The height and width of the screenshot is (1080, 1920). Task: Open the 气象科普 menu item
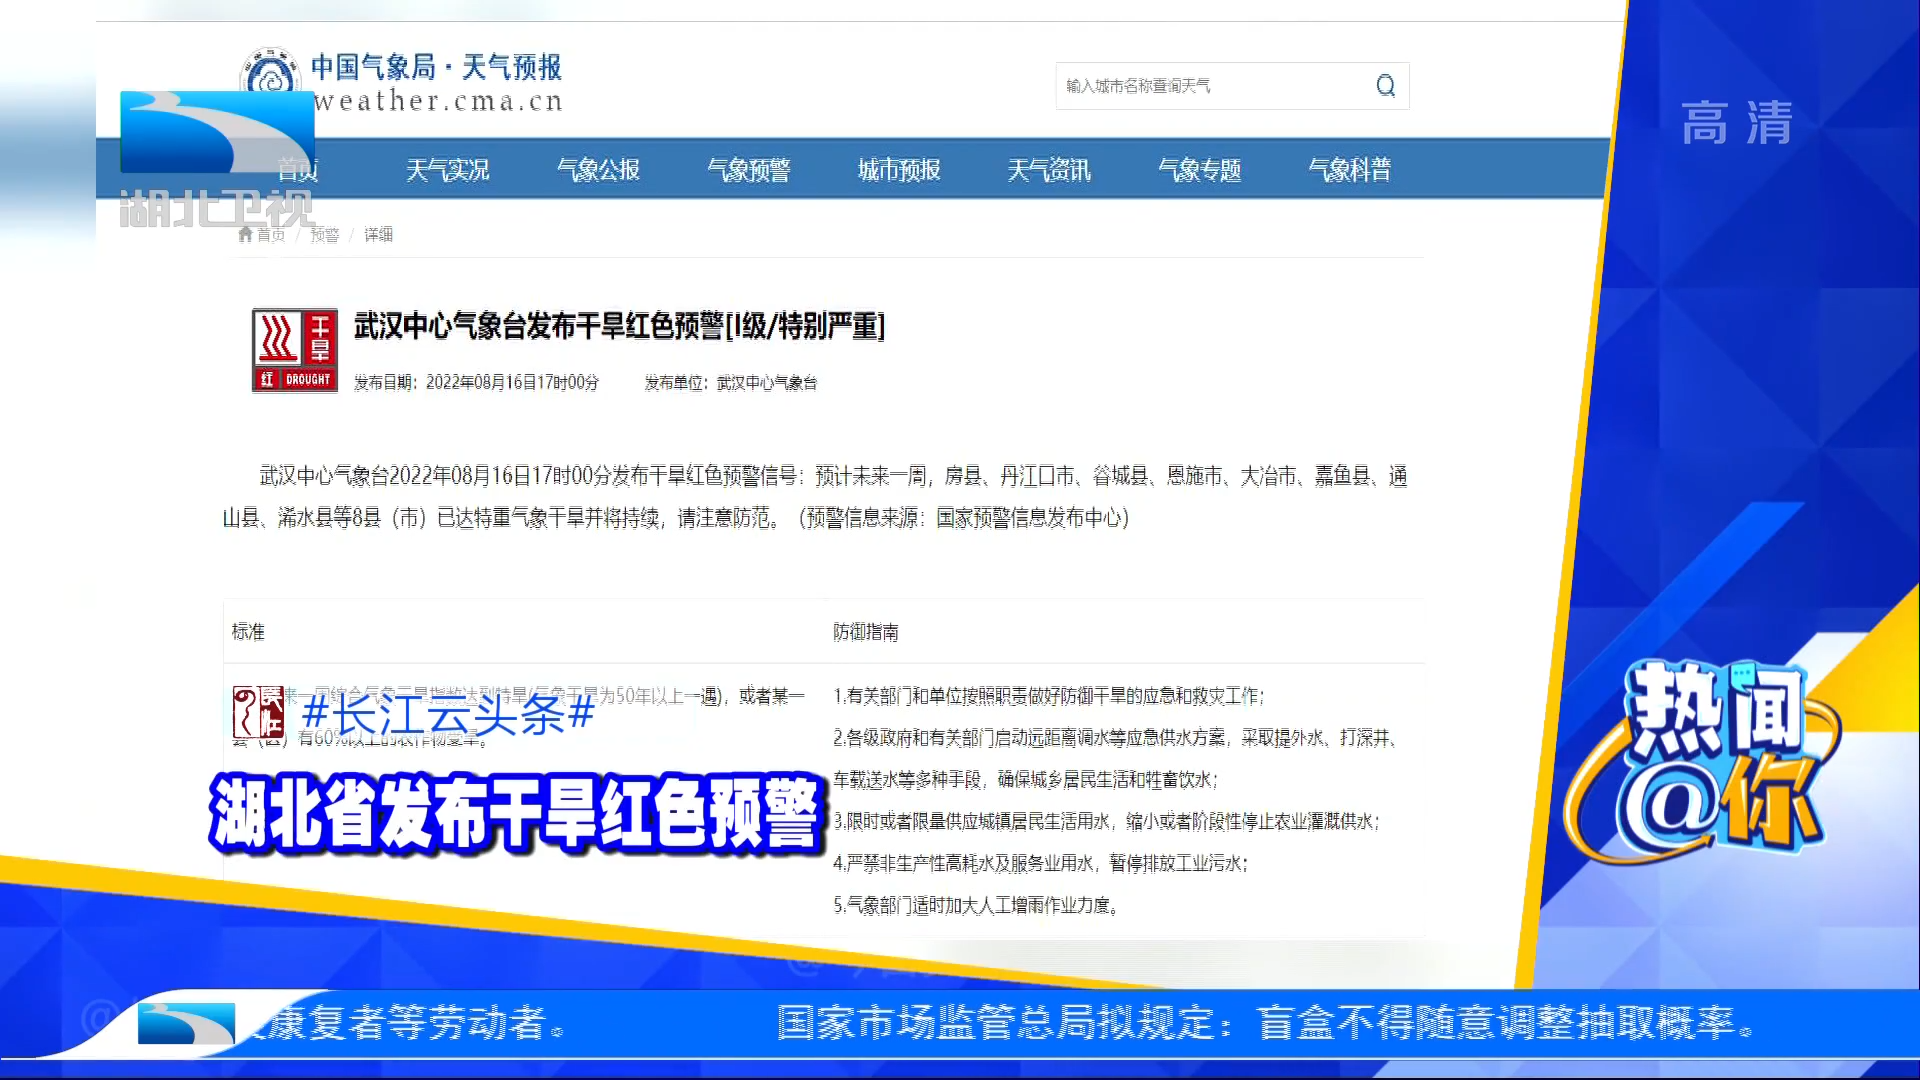1349,170
